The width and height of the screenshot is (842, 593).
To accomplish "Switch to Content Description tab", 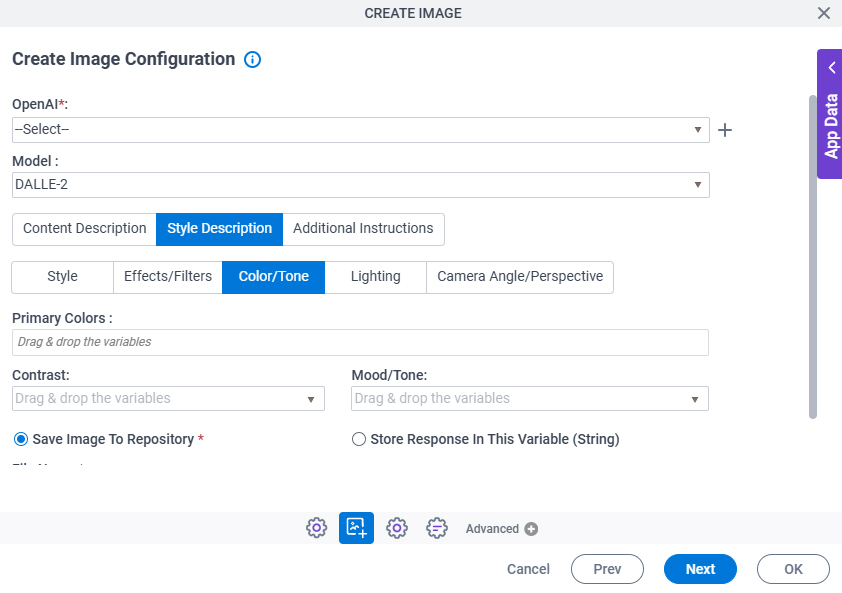I will pyautogui.click(x=84, y=229).
